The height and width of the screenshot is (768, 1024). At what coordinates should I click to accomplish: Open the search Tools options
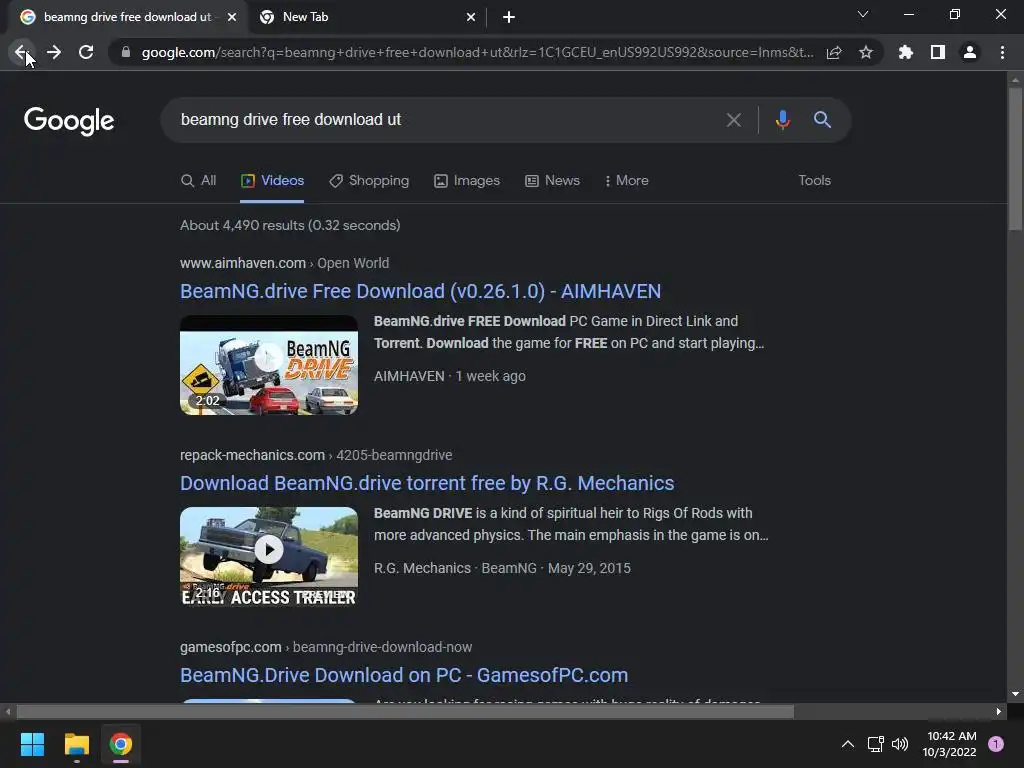coord(814,180)
